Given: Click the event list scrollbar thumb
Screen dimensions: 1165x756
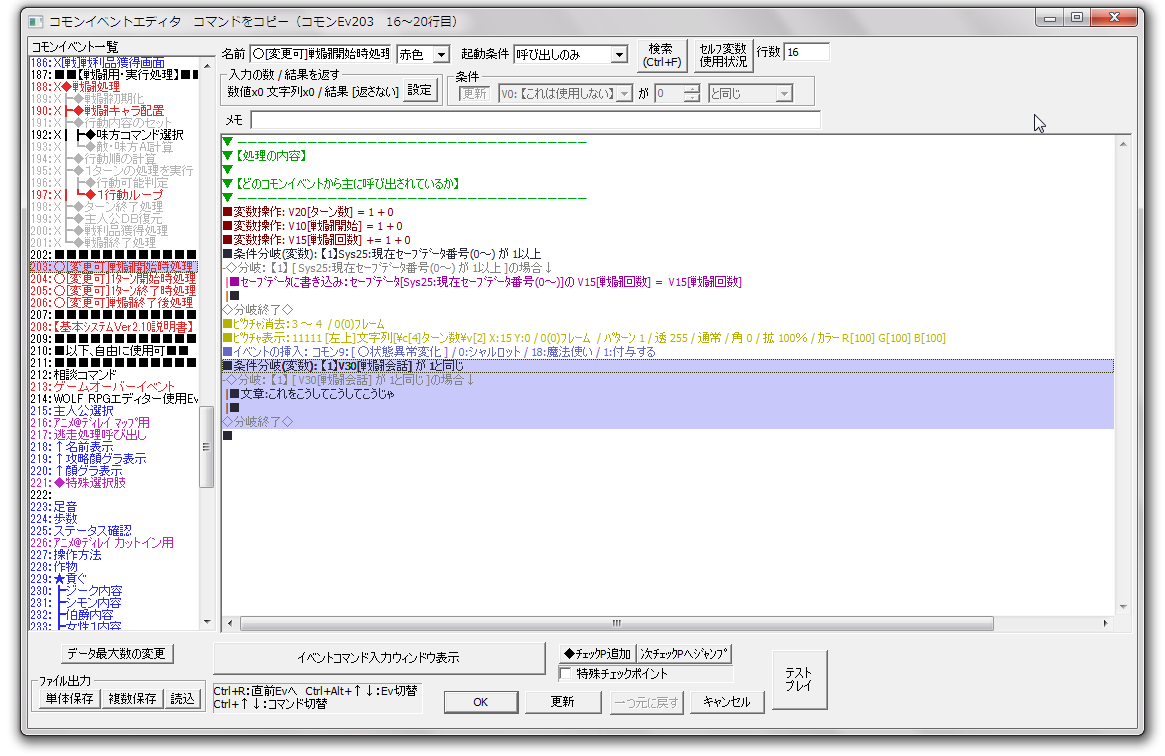Looking at the screenshot, I should [207, 446].
